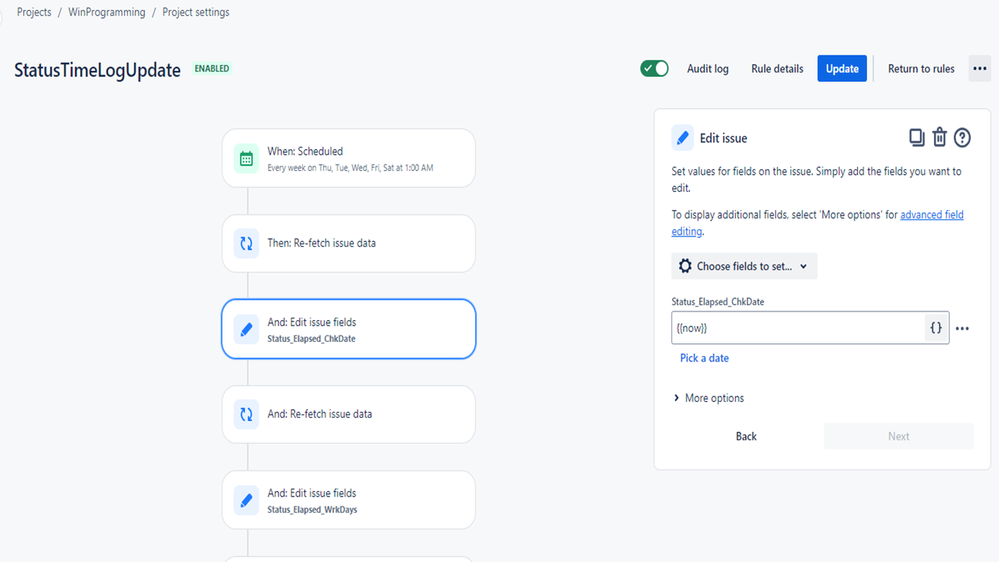Screen dimensions: 999x562
Task: Select the And: Re-fetch issue data step
Action: point(349,414)
